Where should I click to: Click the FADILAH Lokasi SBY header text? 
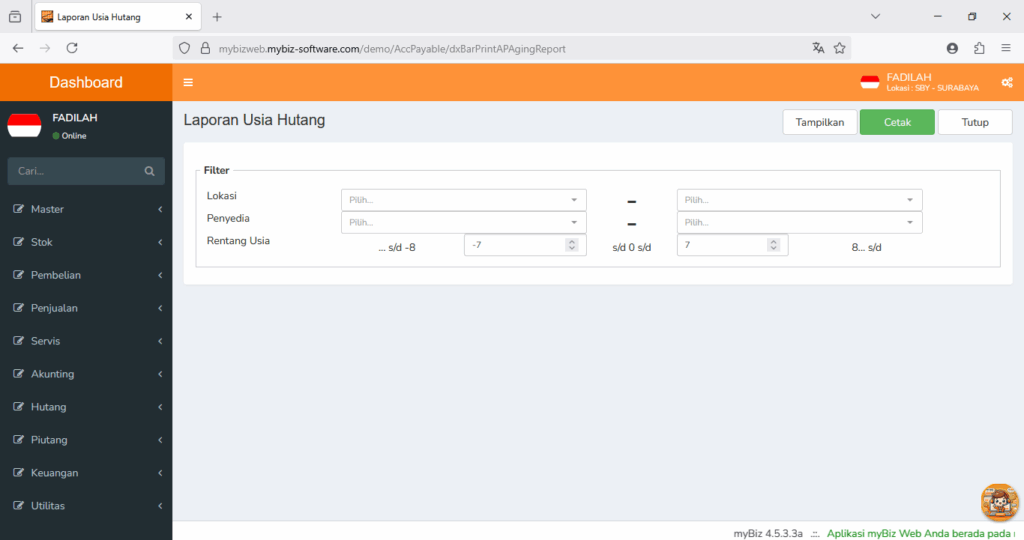coord(933,82)
